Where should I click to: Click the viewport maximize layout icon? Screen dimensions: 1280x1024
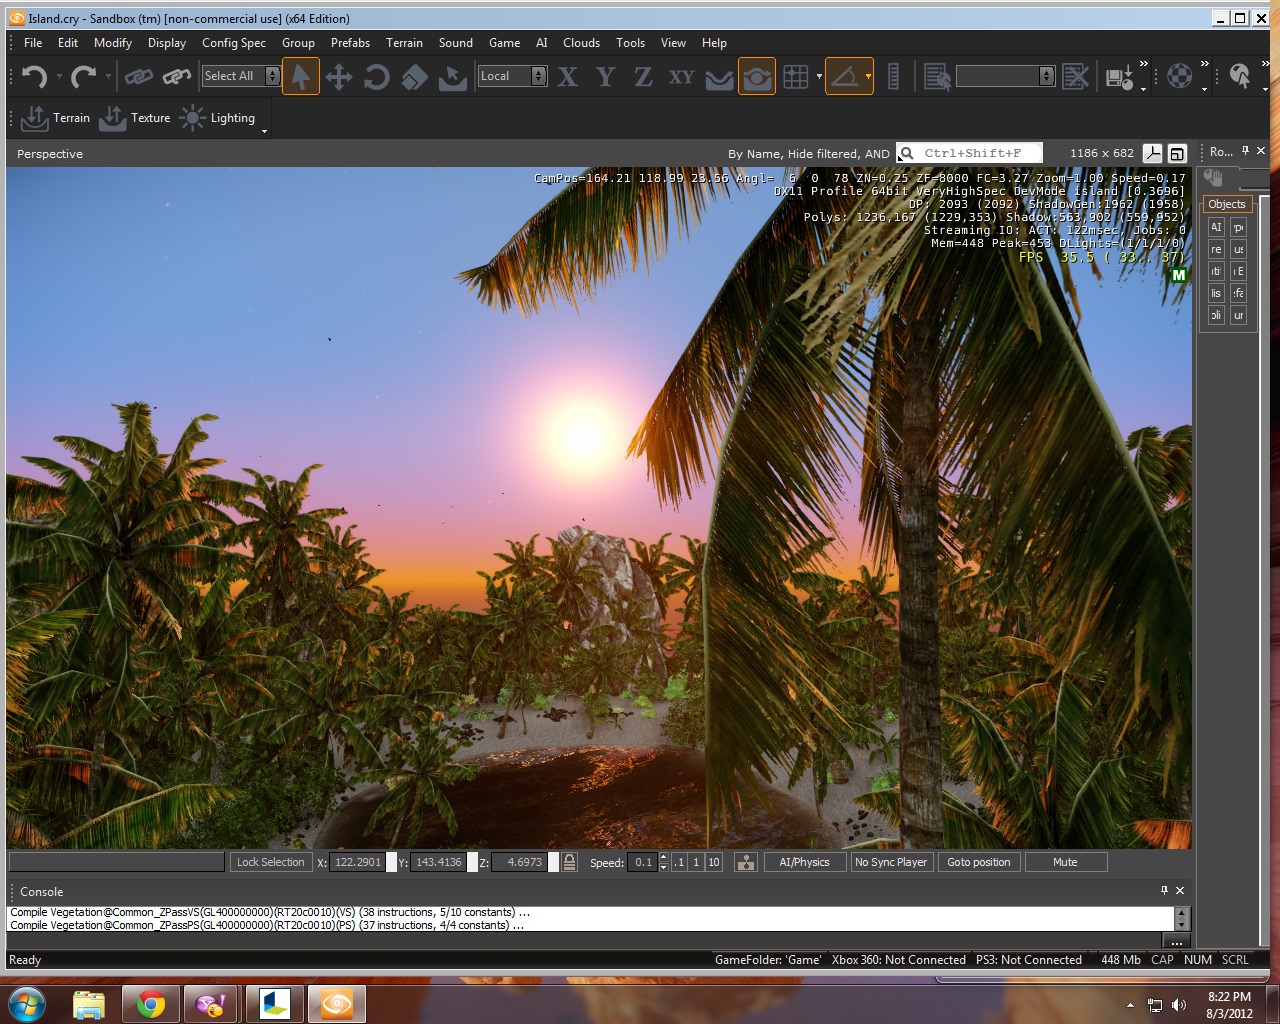pyautogui.click(x=1177, y=153)
